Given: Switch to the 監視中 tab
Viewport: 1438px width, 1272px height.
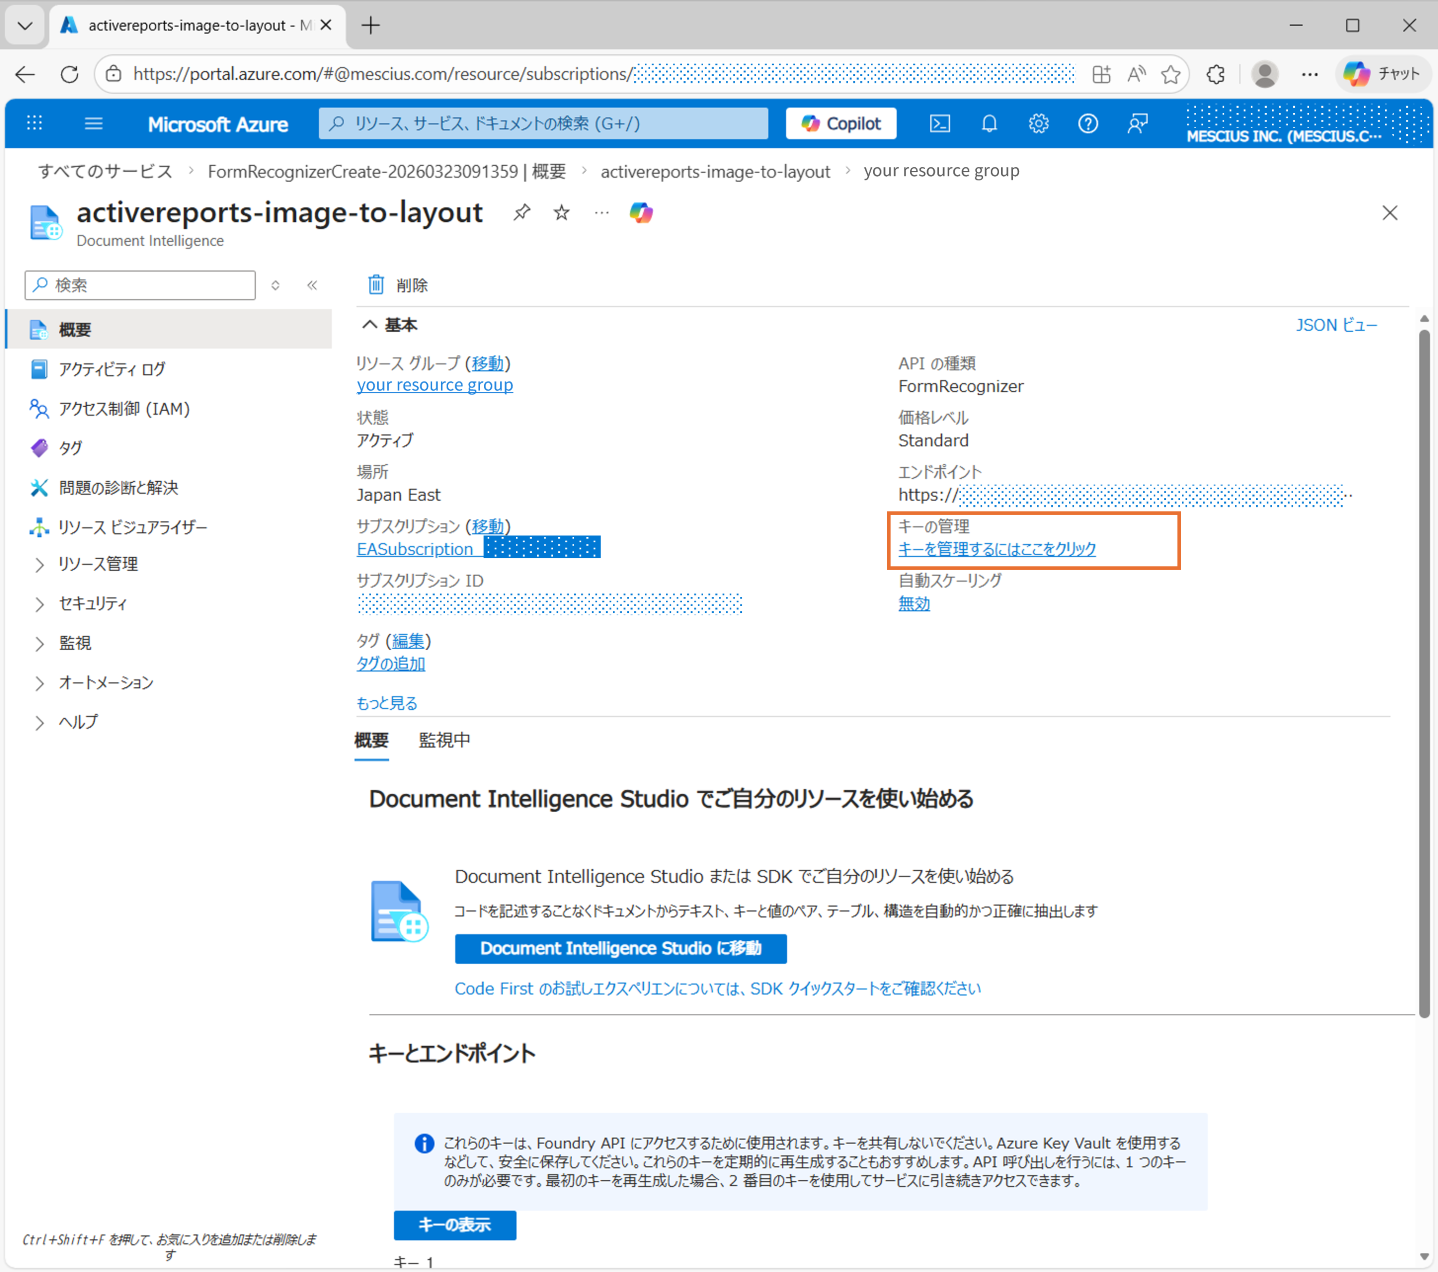Looking at the screenshot, I should 445,740.
